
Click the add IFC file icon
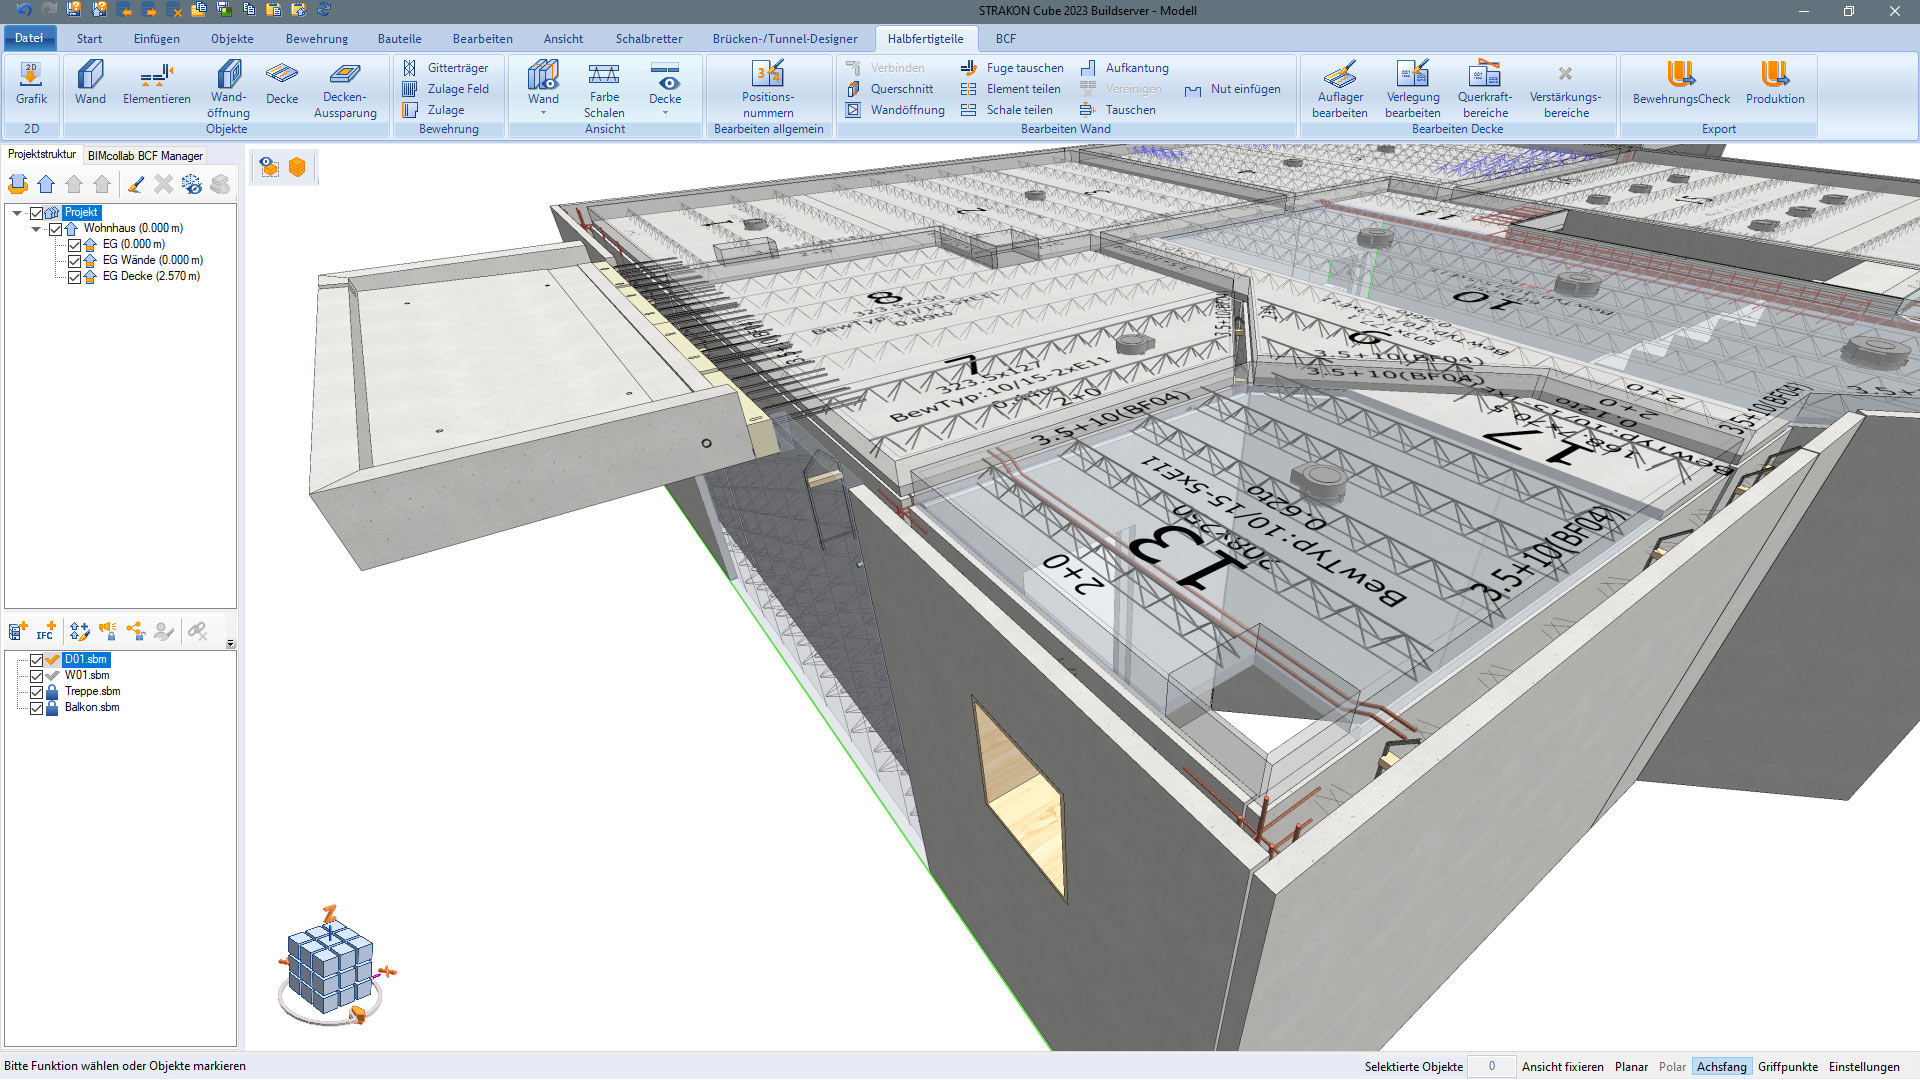[x=46, y=631]
